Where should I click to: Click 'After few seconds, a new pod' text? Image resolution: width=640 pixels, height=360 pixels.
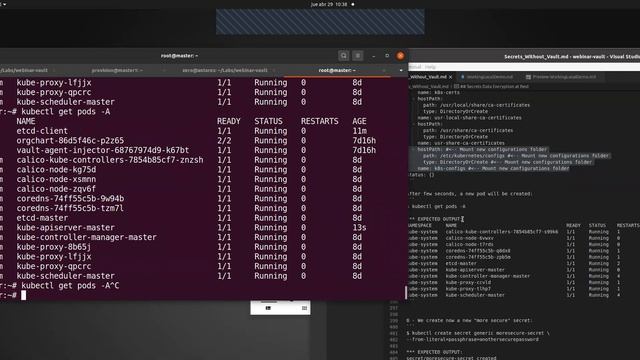[470, 193]
